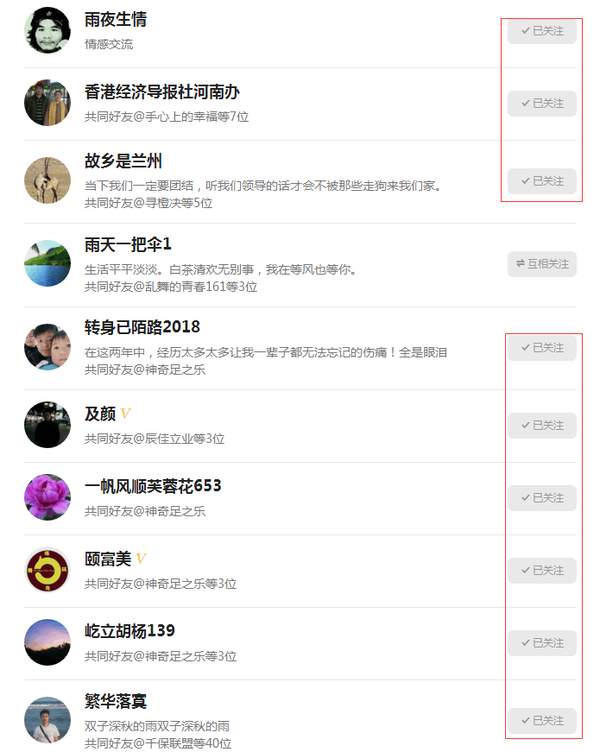Image resolution: width=600 pixels, height=752 pixels.
Task: Click the name 屹立胡杨139
Action: tap(129, 631)
